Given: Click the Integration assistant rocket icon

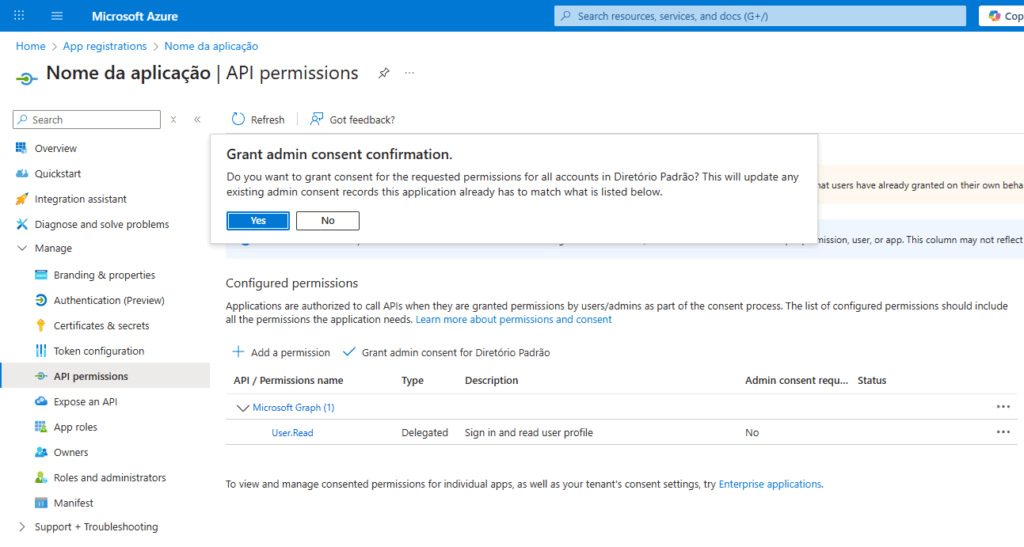Looking at the screenshot, I should [22, 199].
